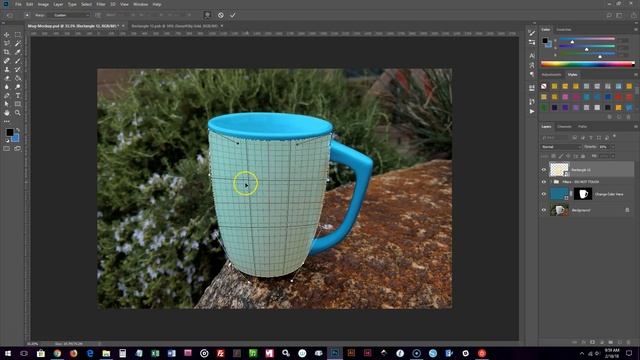This screenshot has width=640, height=360.
Task: Switch between free transform and warp modes
Action: pyautogui.click(x=207, y=15)
